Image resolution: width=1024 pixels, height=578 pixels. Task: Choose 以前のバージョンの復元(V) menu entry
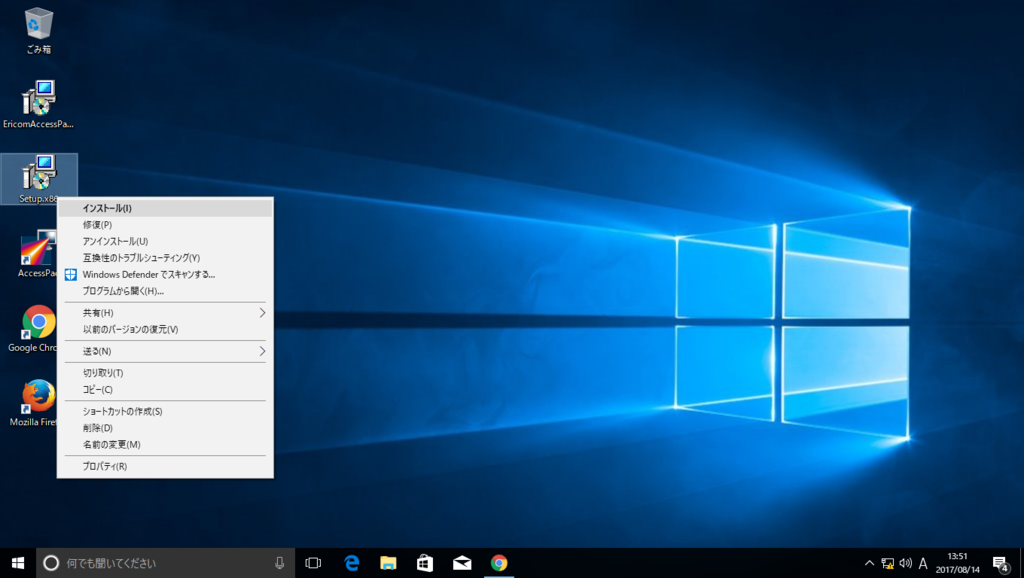coord(165,330)
